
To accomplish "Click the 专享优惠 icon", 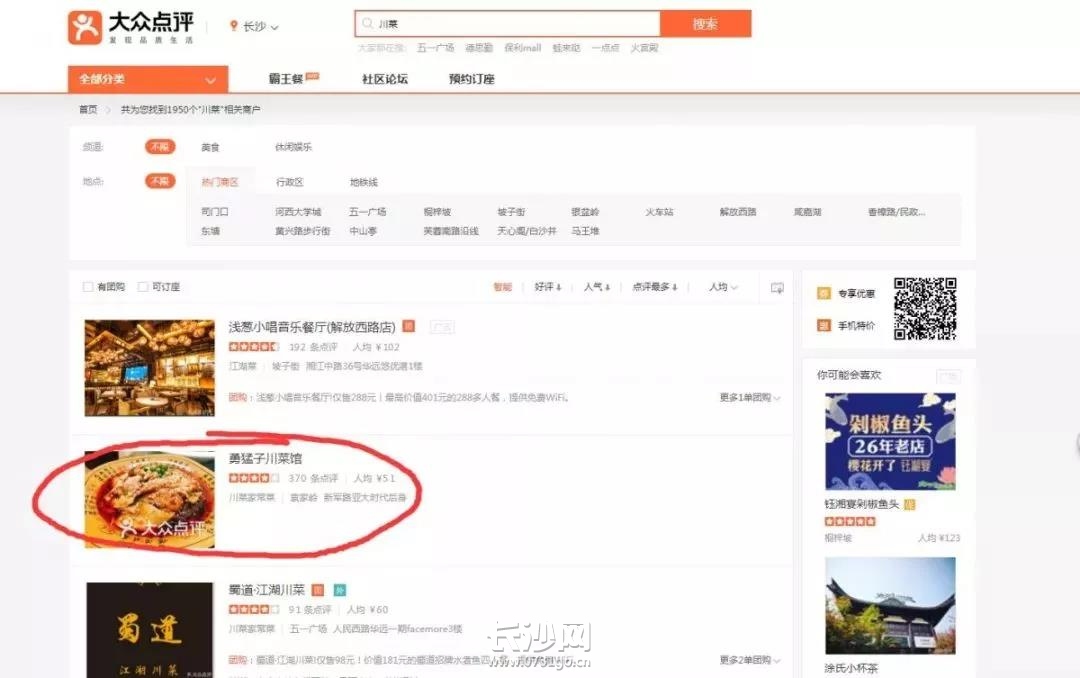I will point(824,294).
